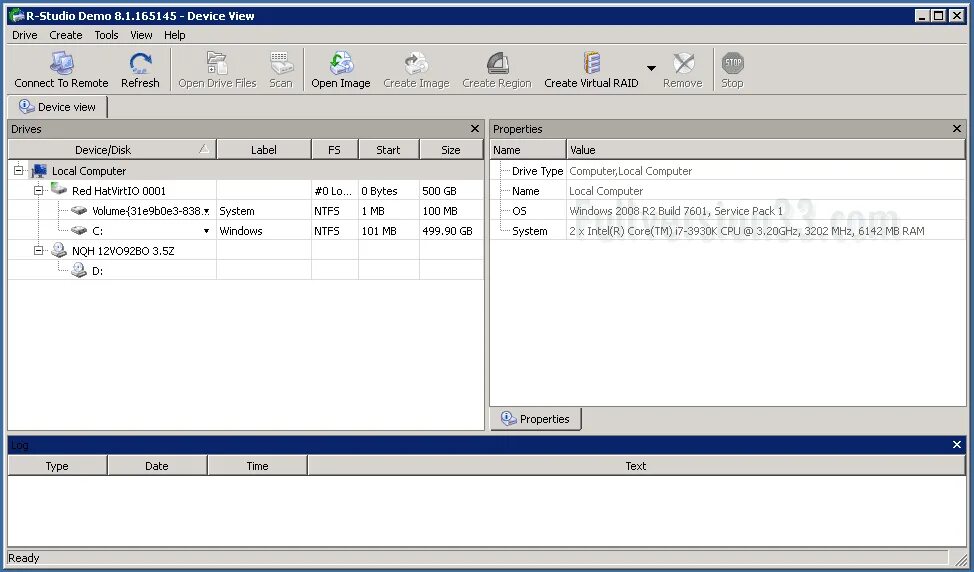The height and width of the screenshot is (572, 974).
Task: Click the Name header in Properties
Action: 528,150
